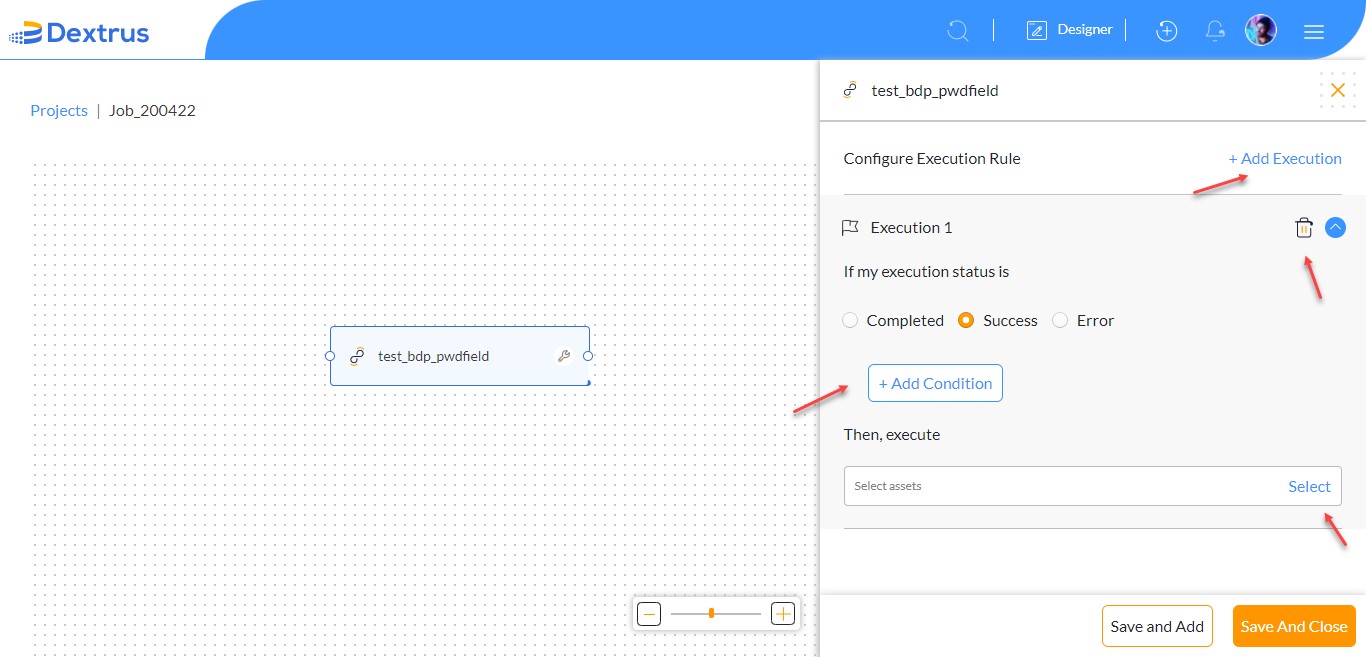Click the link icon in the panel header
Screen dimensions: 1366x657
pos(850,90)
